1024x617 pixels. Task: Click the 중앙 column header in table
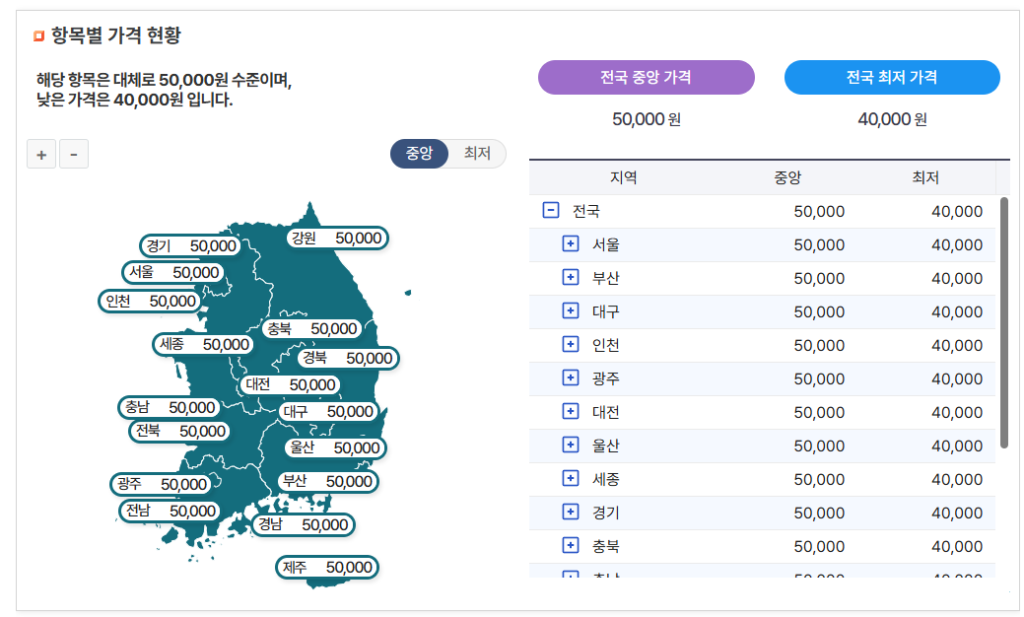[x=788, y=178]
